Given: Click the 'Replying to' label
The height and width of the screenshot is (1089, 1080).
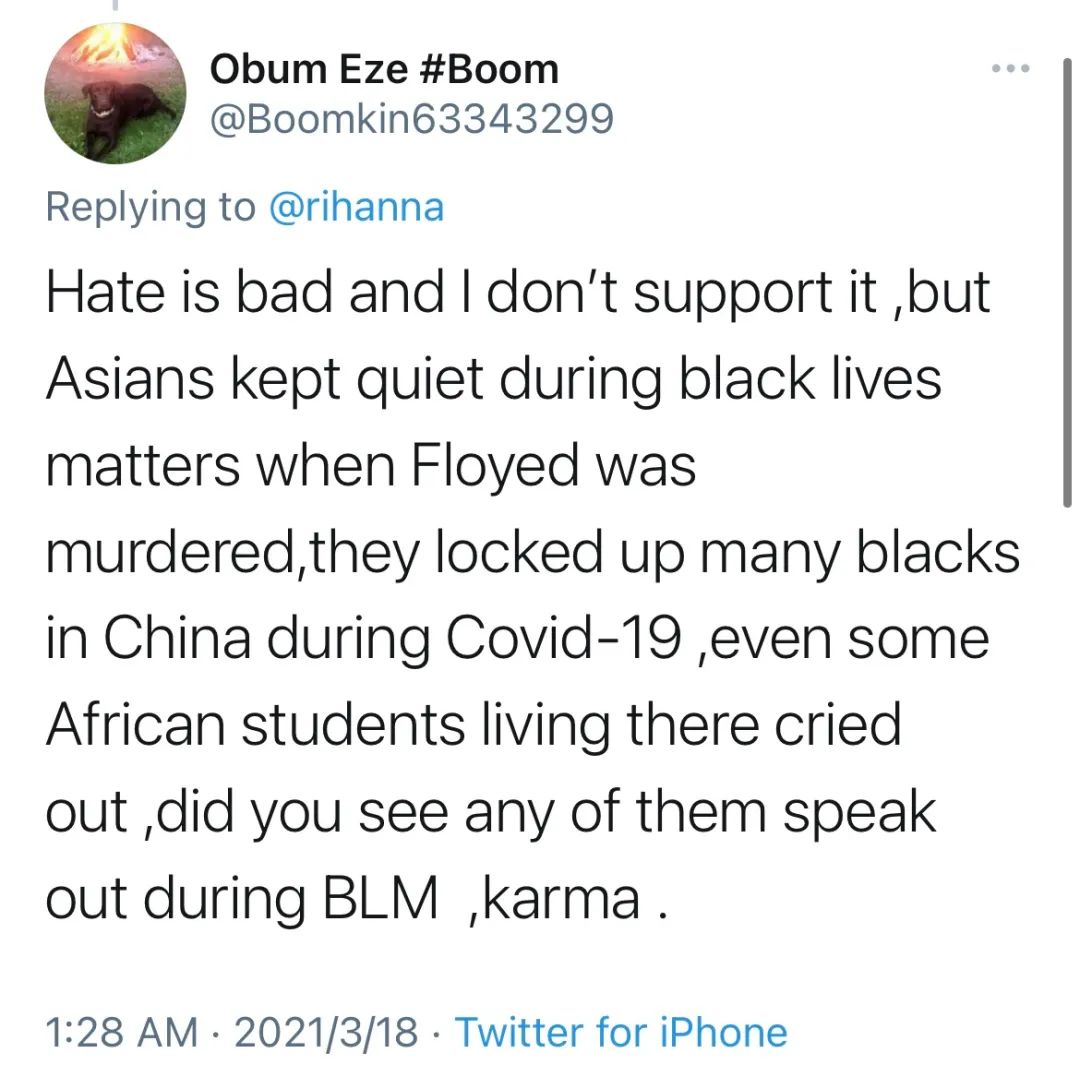Looking at the screenshot, I should [151, 208].
